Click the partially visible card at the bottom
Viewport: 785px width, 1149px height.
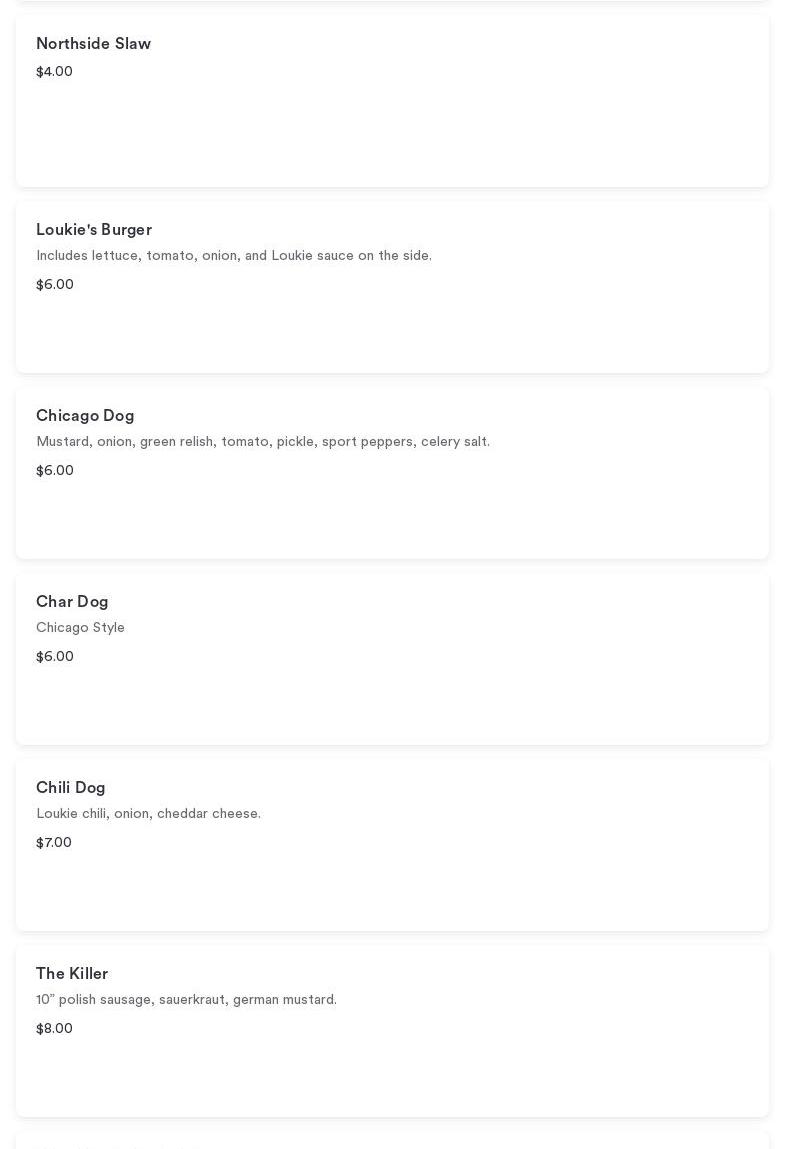(x=392, y=1142)
